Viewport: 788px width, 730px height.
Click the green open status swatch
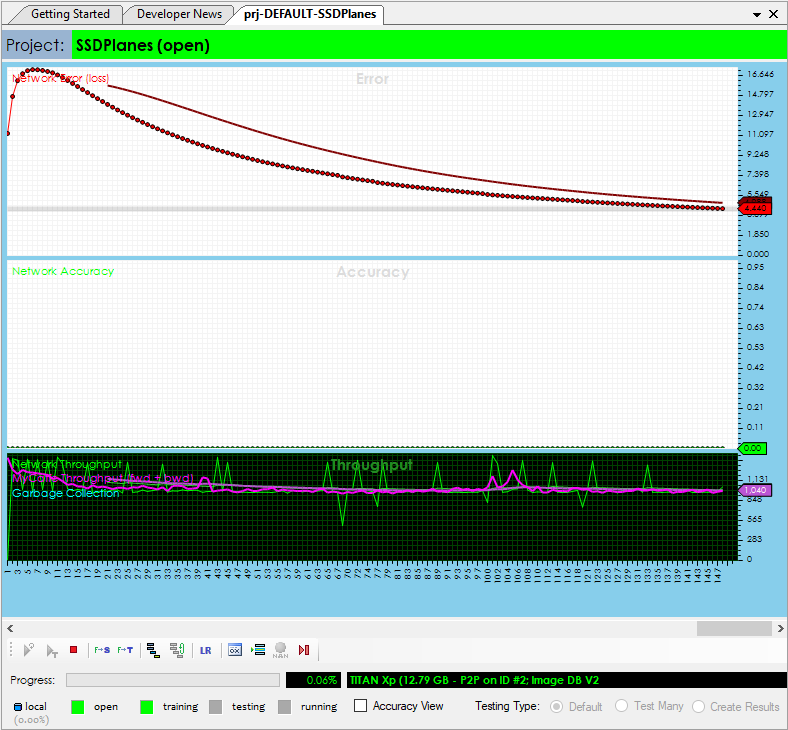78,707
